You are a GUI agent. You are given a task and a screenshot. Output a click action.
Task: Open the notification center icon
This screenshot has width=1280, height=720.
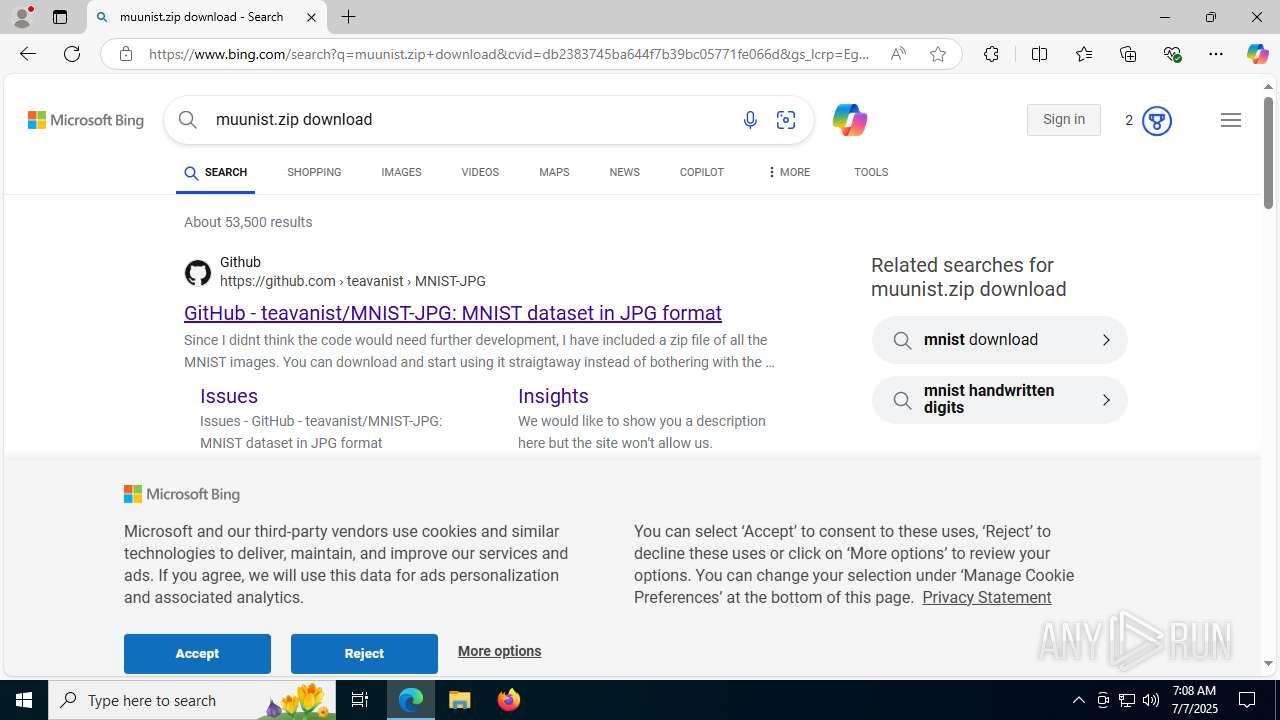[1247, 700]
